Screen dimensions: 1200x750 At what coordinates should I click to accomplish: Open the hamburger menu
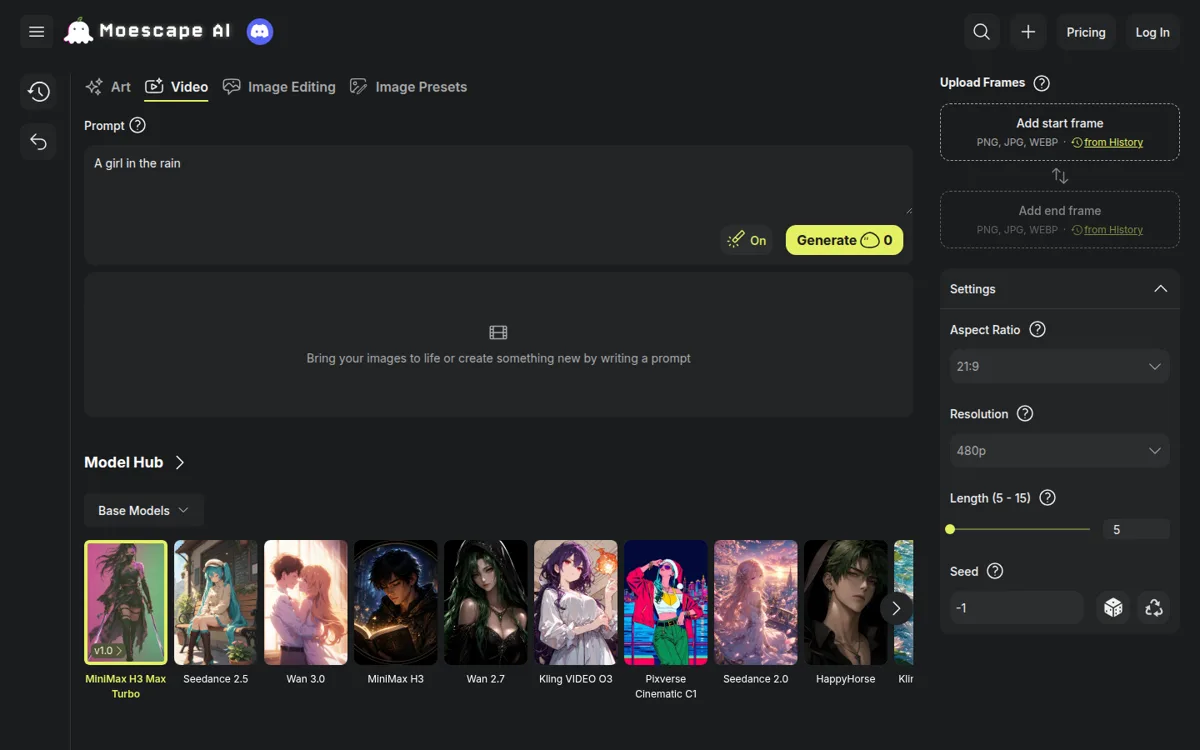(x=37, y=32)
